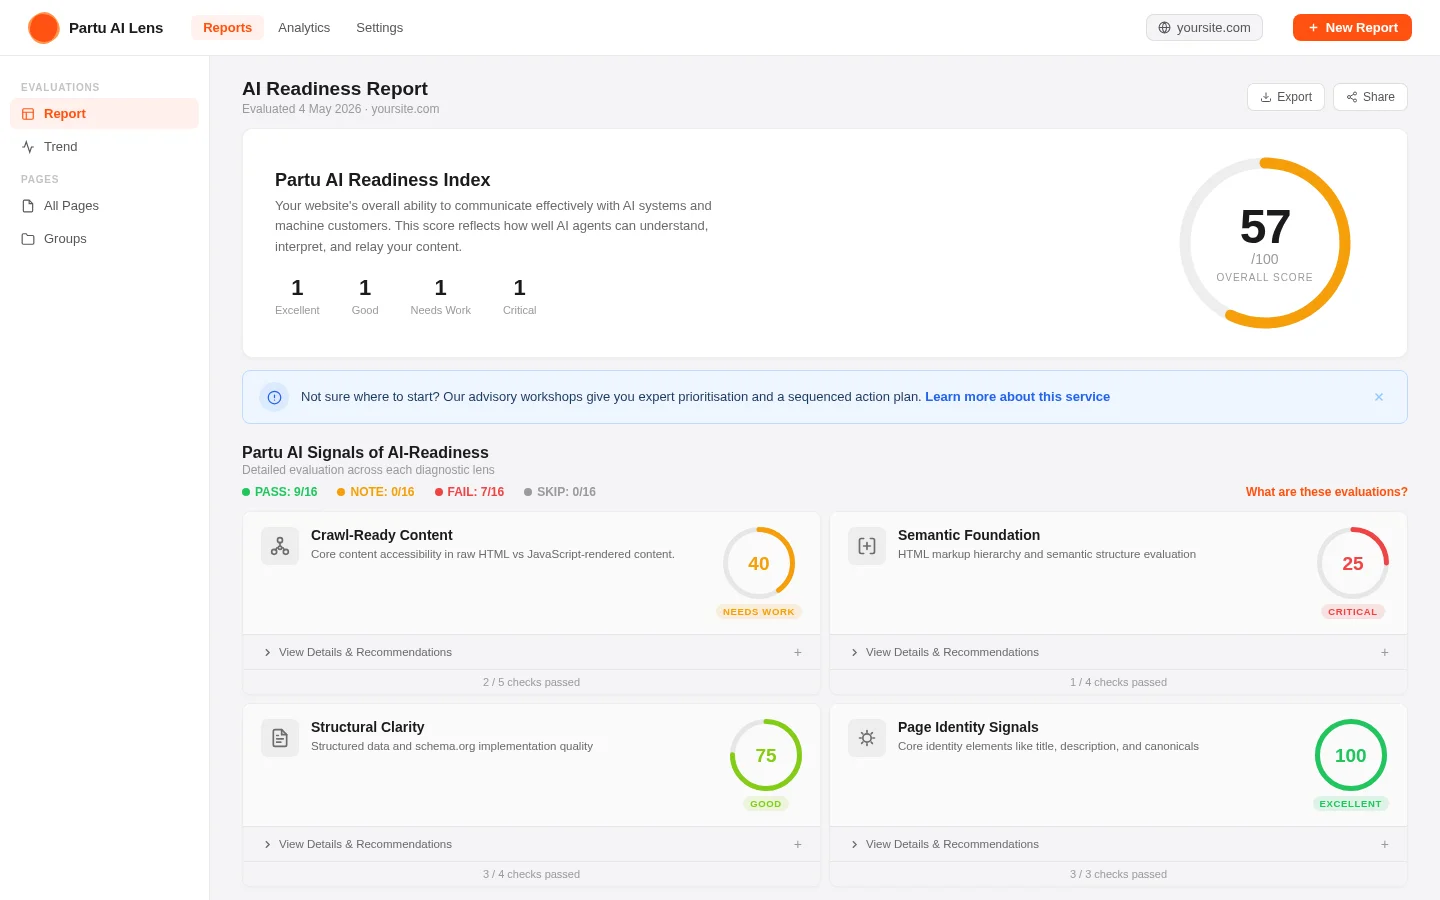Screen dimensions: 1440x900
Task: Click the Semantic Foundation brackets icon
Action: [x=867, y=546]
